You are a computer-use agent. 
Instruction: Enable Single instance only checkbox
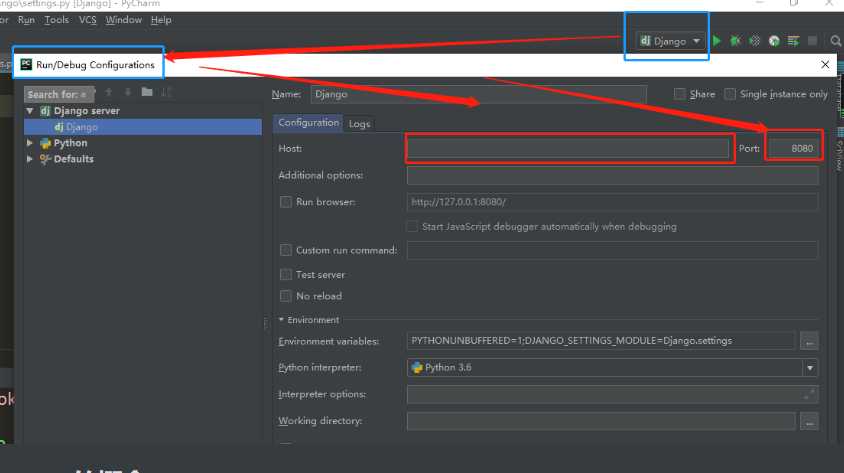730,94
